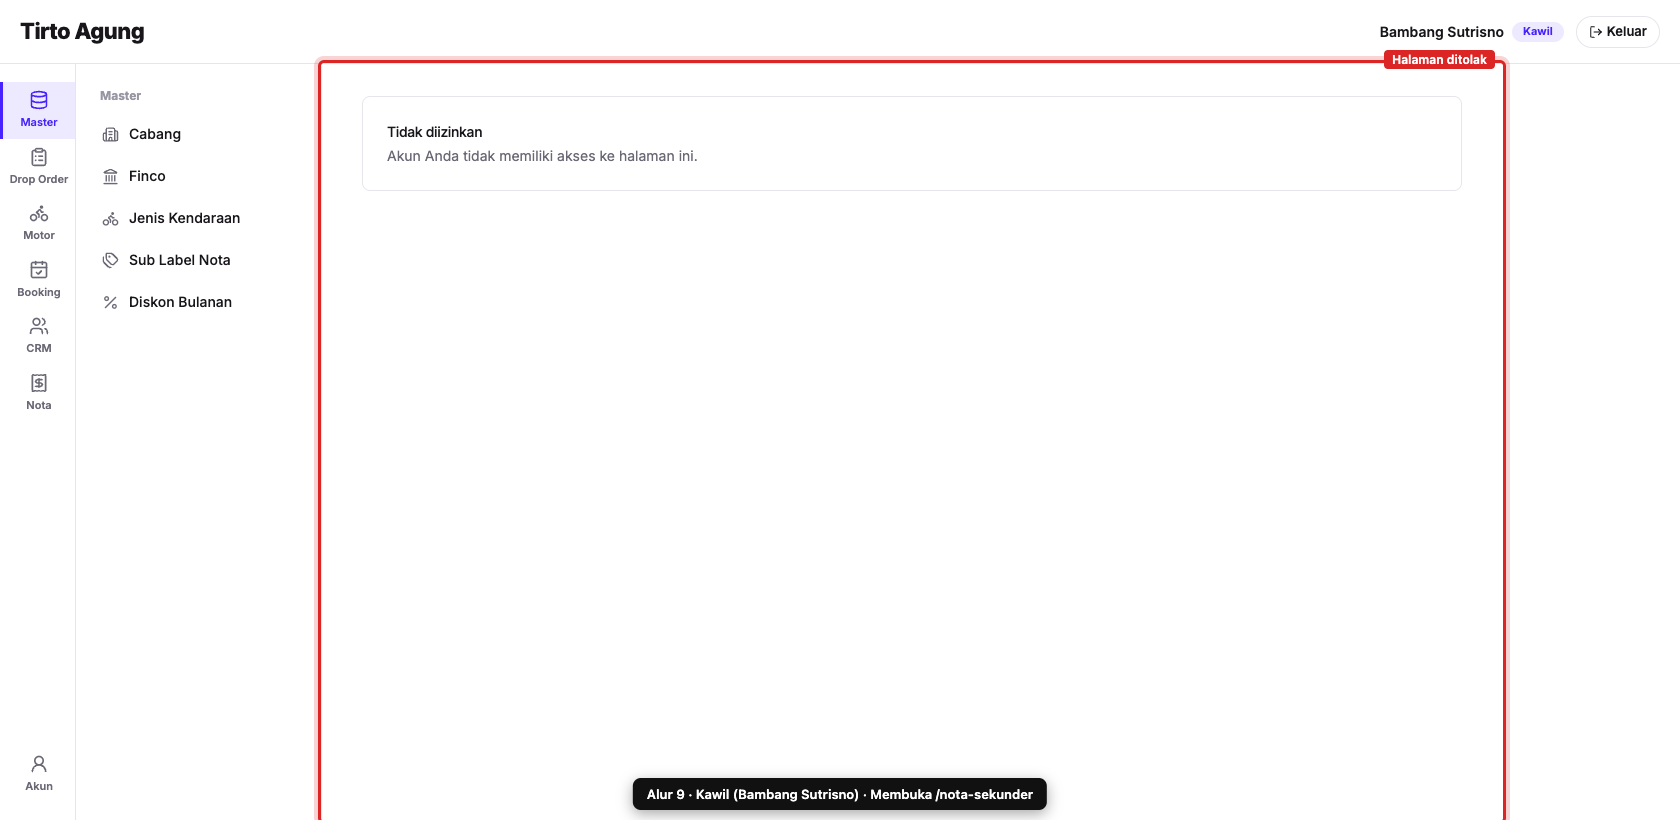The image size is (1680, 820).
Task: Click the Cabang building icon
Action: [111, 134]
